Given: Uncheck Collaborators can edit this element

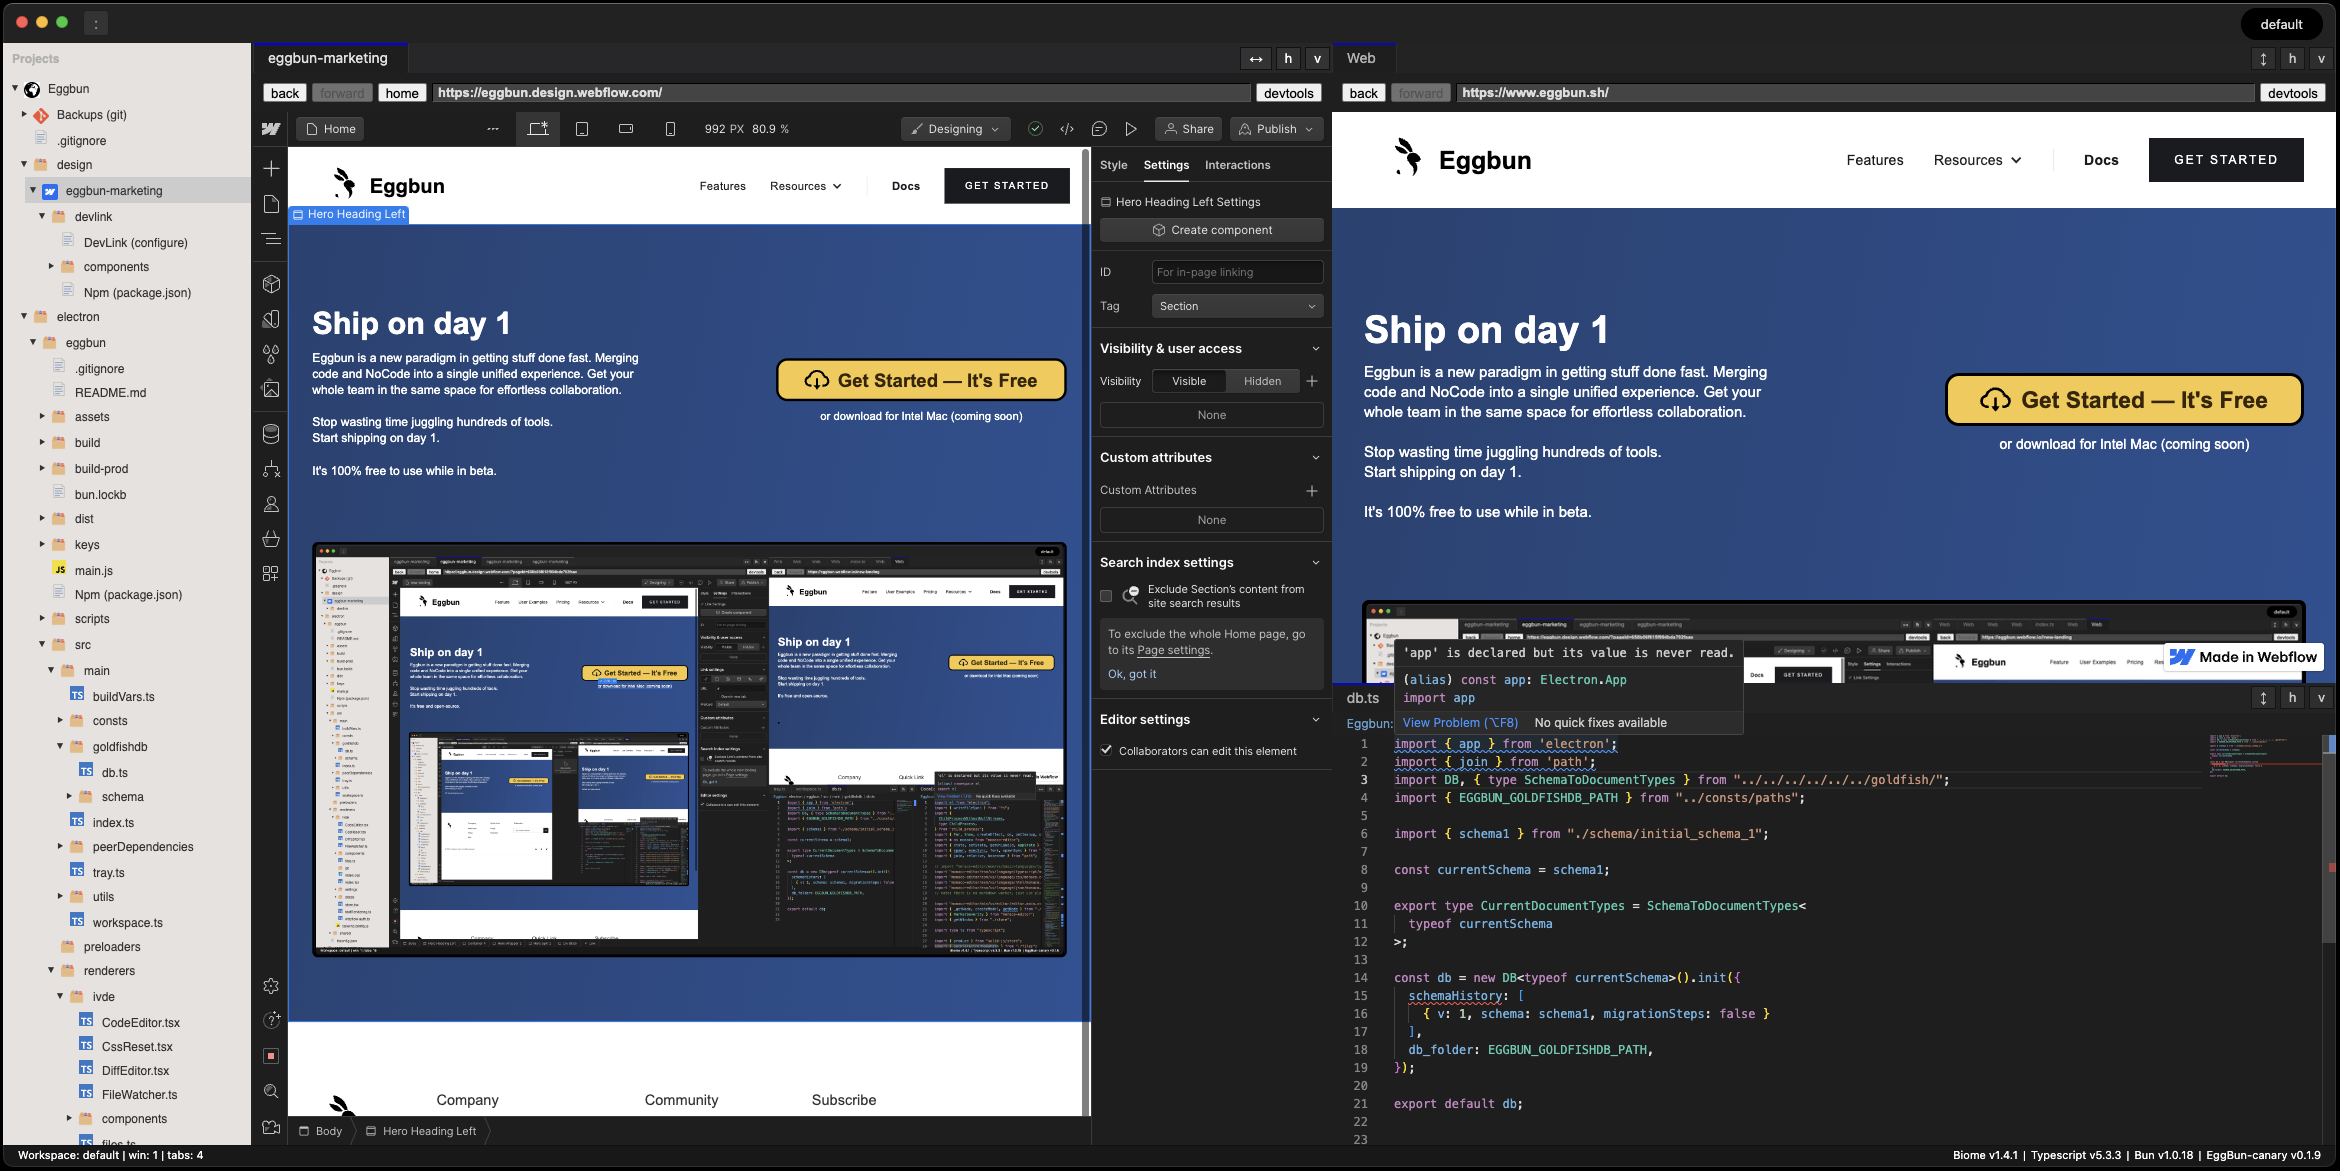Looking at the screenshot, I should pos(1107,750).
